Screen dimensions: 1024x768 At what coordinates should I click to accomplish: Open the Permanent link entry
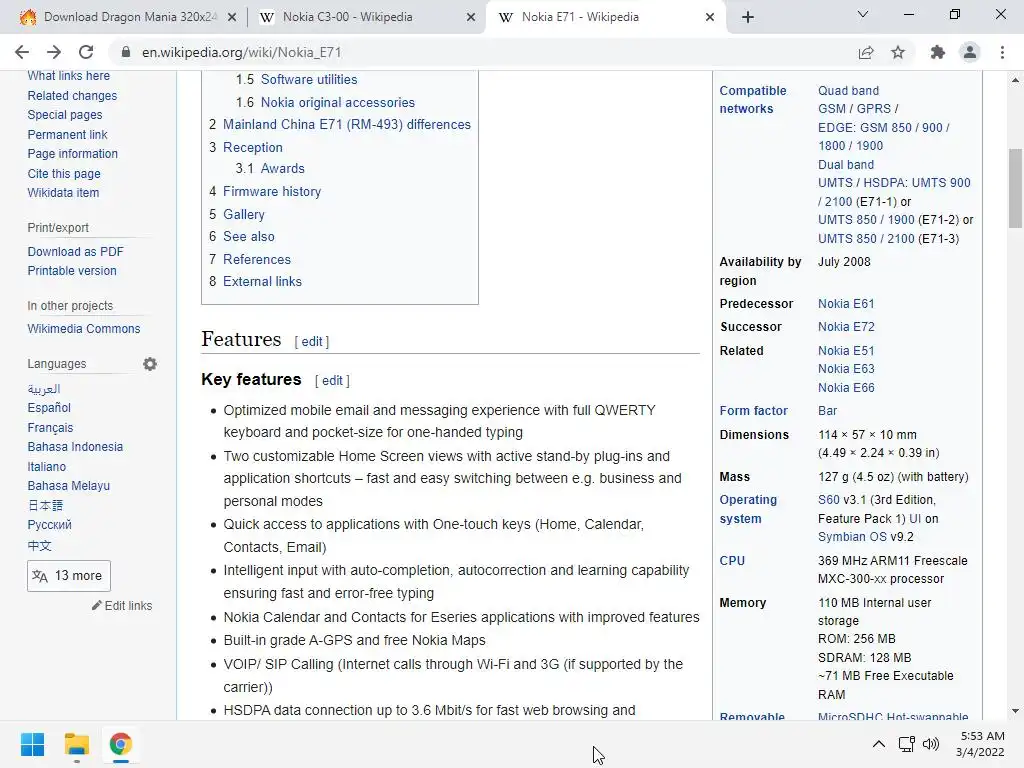coord(67,135)
